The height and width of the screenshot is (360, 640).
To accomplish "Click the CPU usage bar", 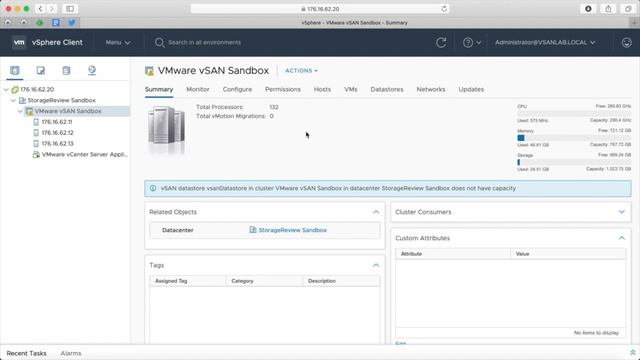I will 574,113.
